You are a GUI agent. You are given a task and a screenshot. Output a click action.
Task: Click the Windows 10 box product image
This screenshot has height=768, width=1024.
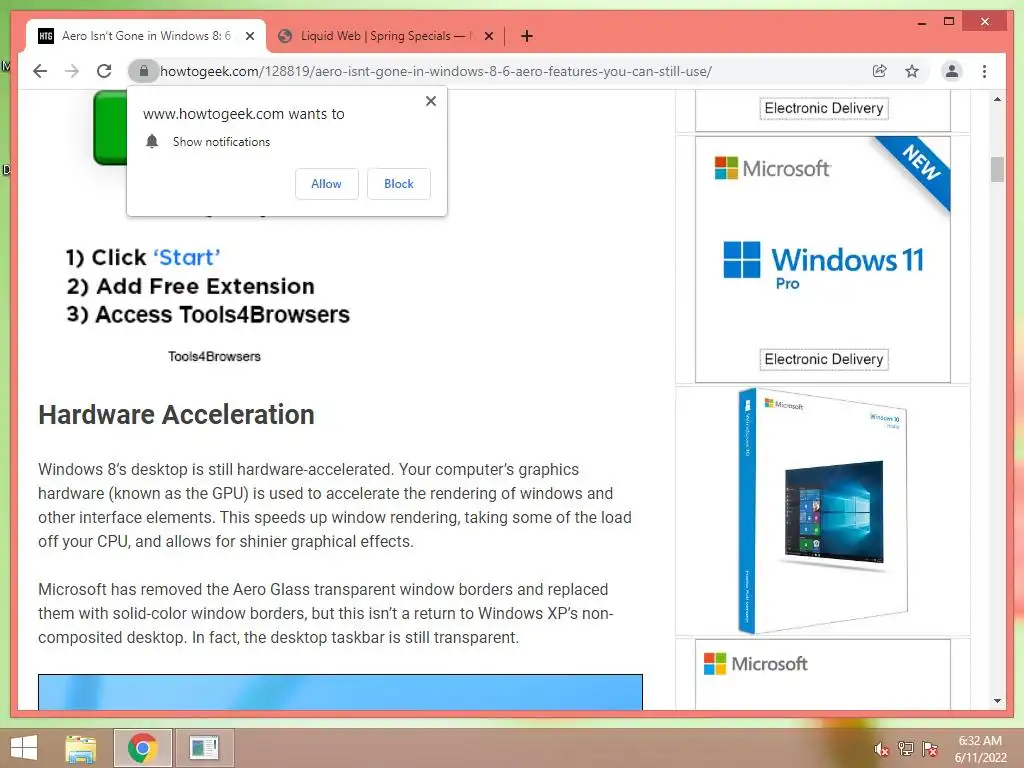(823, 511)
